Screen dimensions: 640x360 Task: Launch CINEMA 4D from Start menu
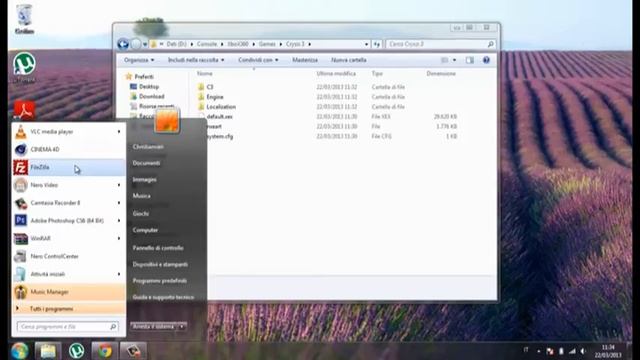[68, 149]
